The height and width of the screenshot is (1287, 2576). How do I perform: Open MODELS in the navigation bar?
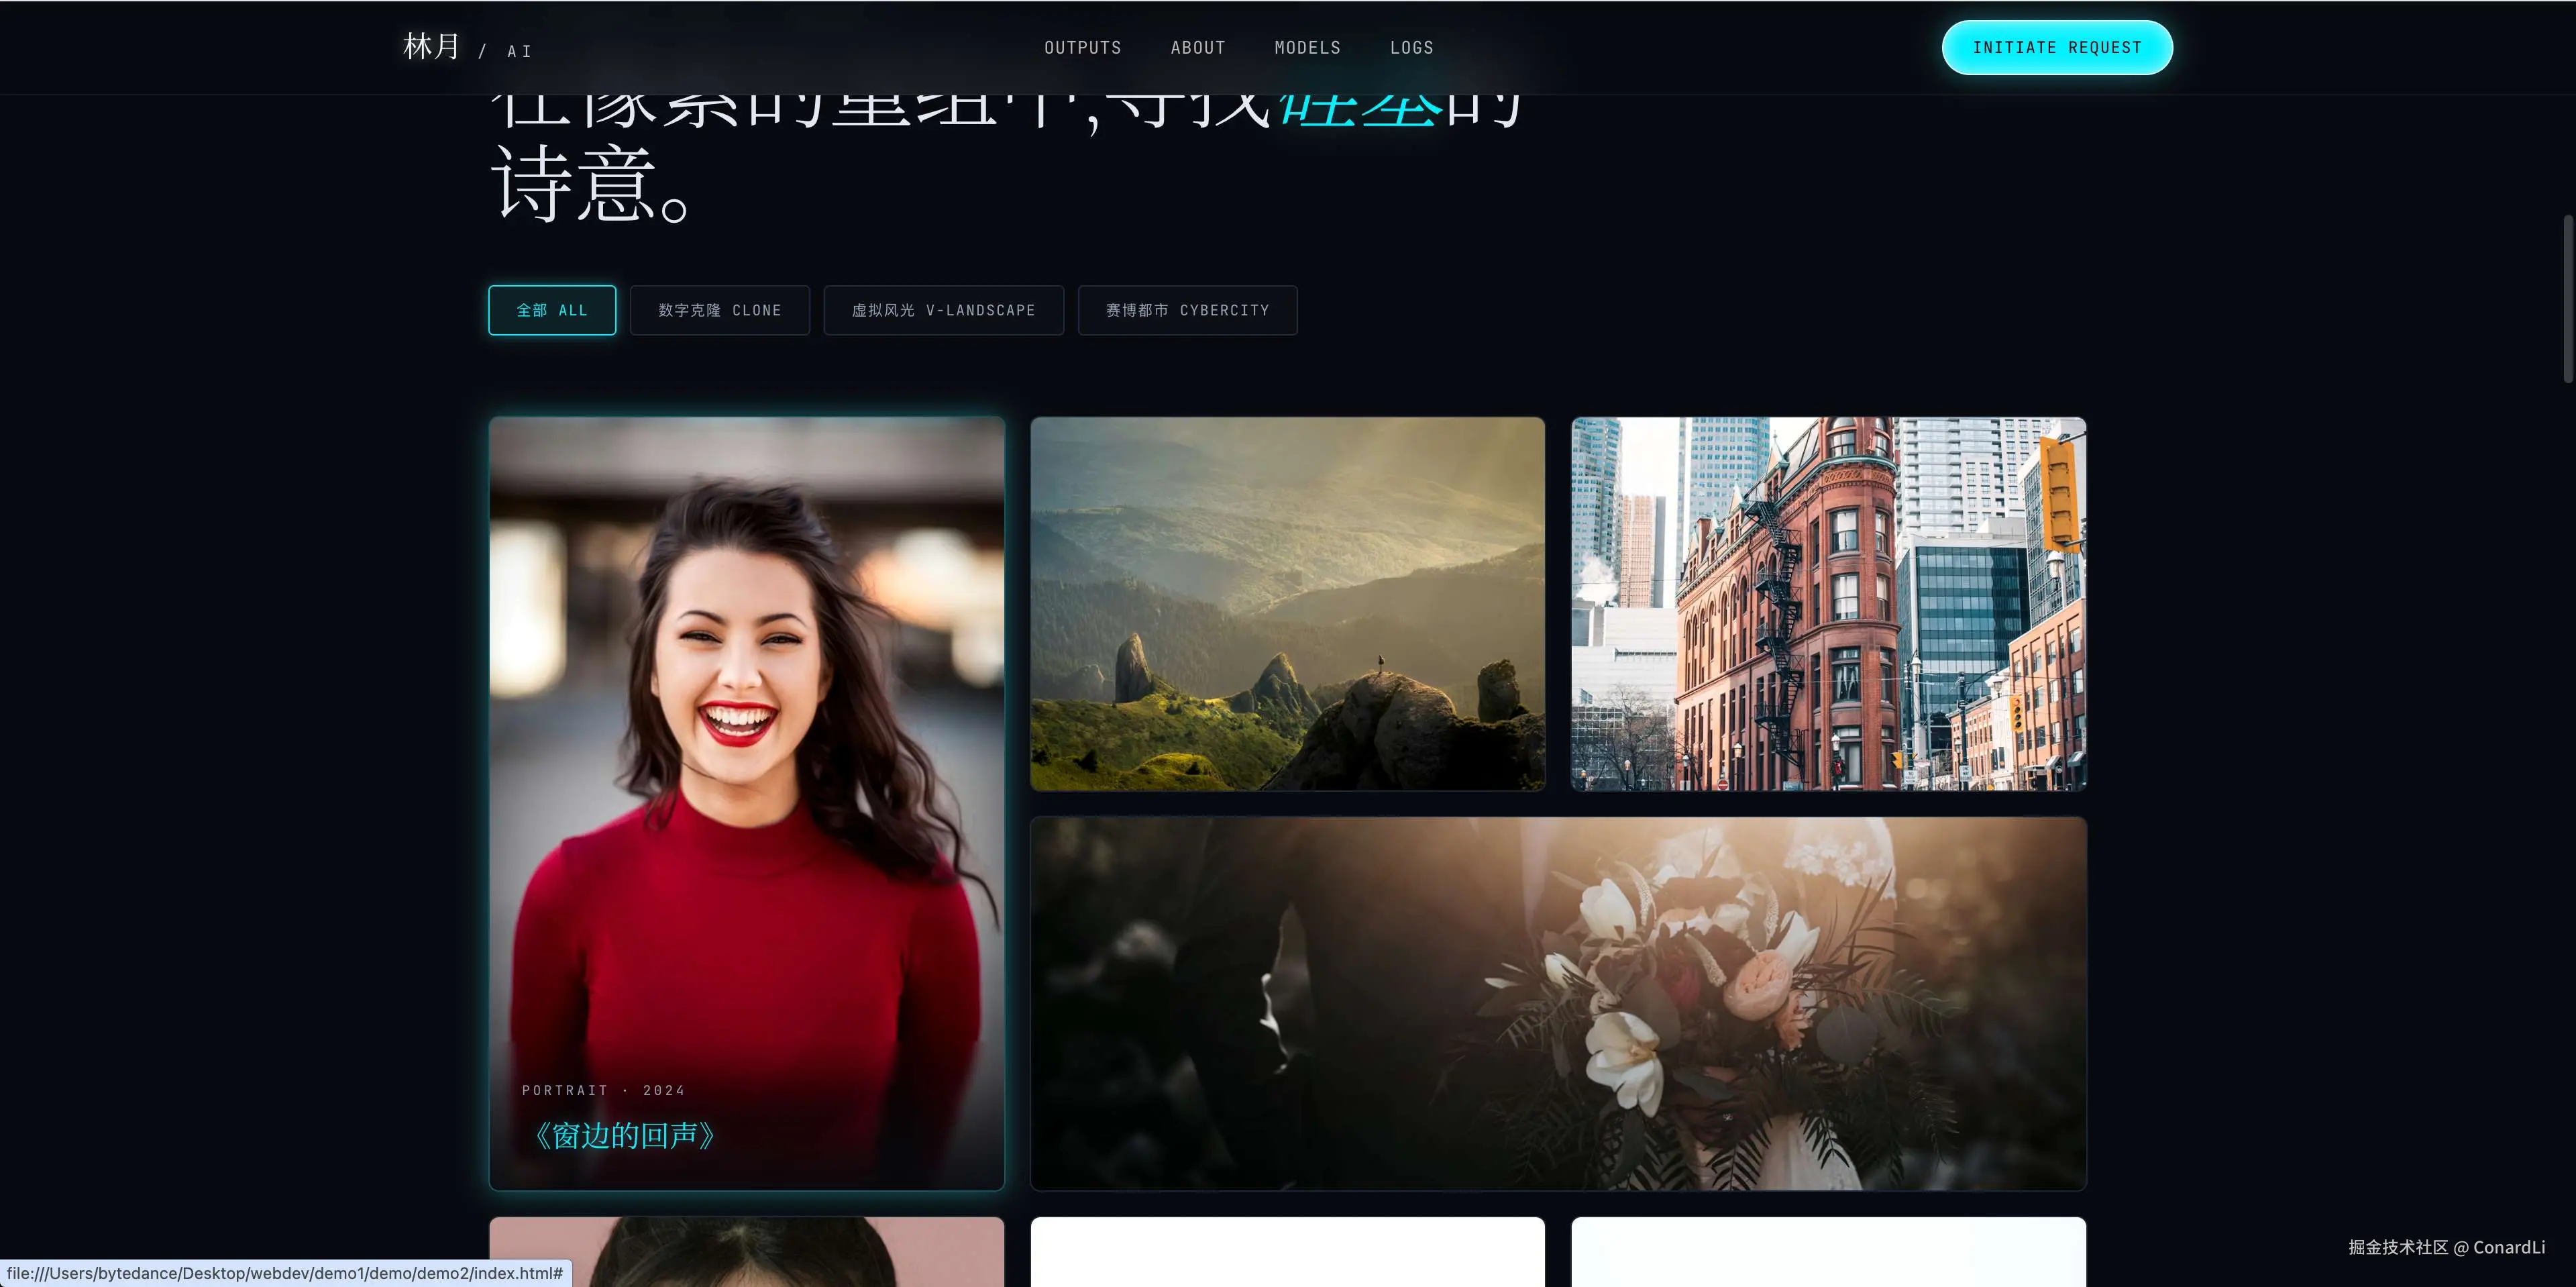(x=1307, y=48)
